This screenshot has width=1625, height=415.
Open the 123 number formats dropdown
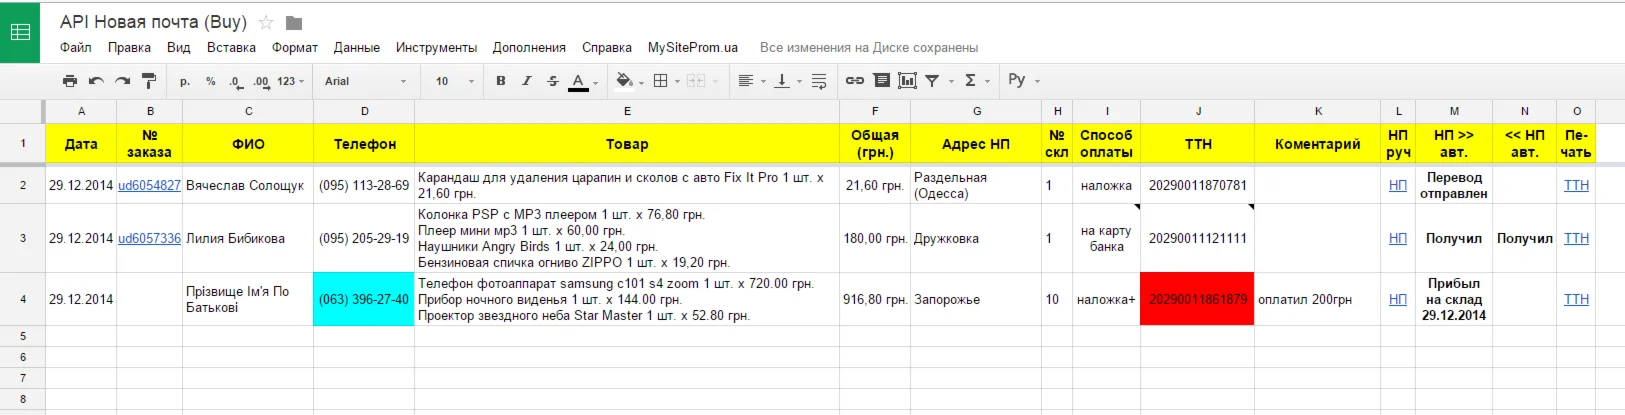(x=291, y=81)
